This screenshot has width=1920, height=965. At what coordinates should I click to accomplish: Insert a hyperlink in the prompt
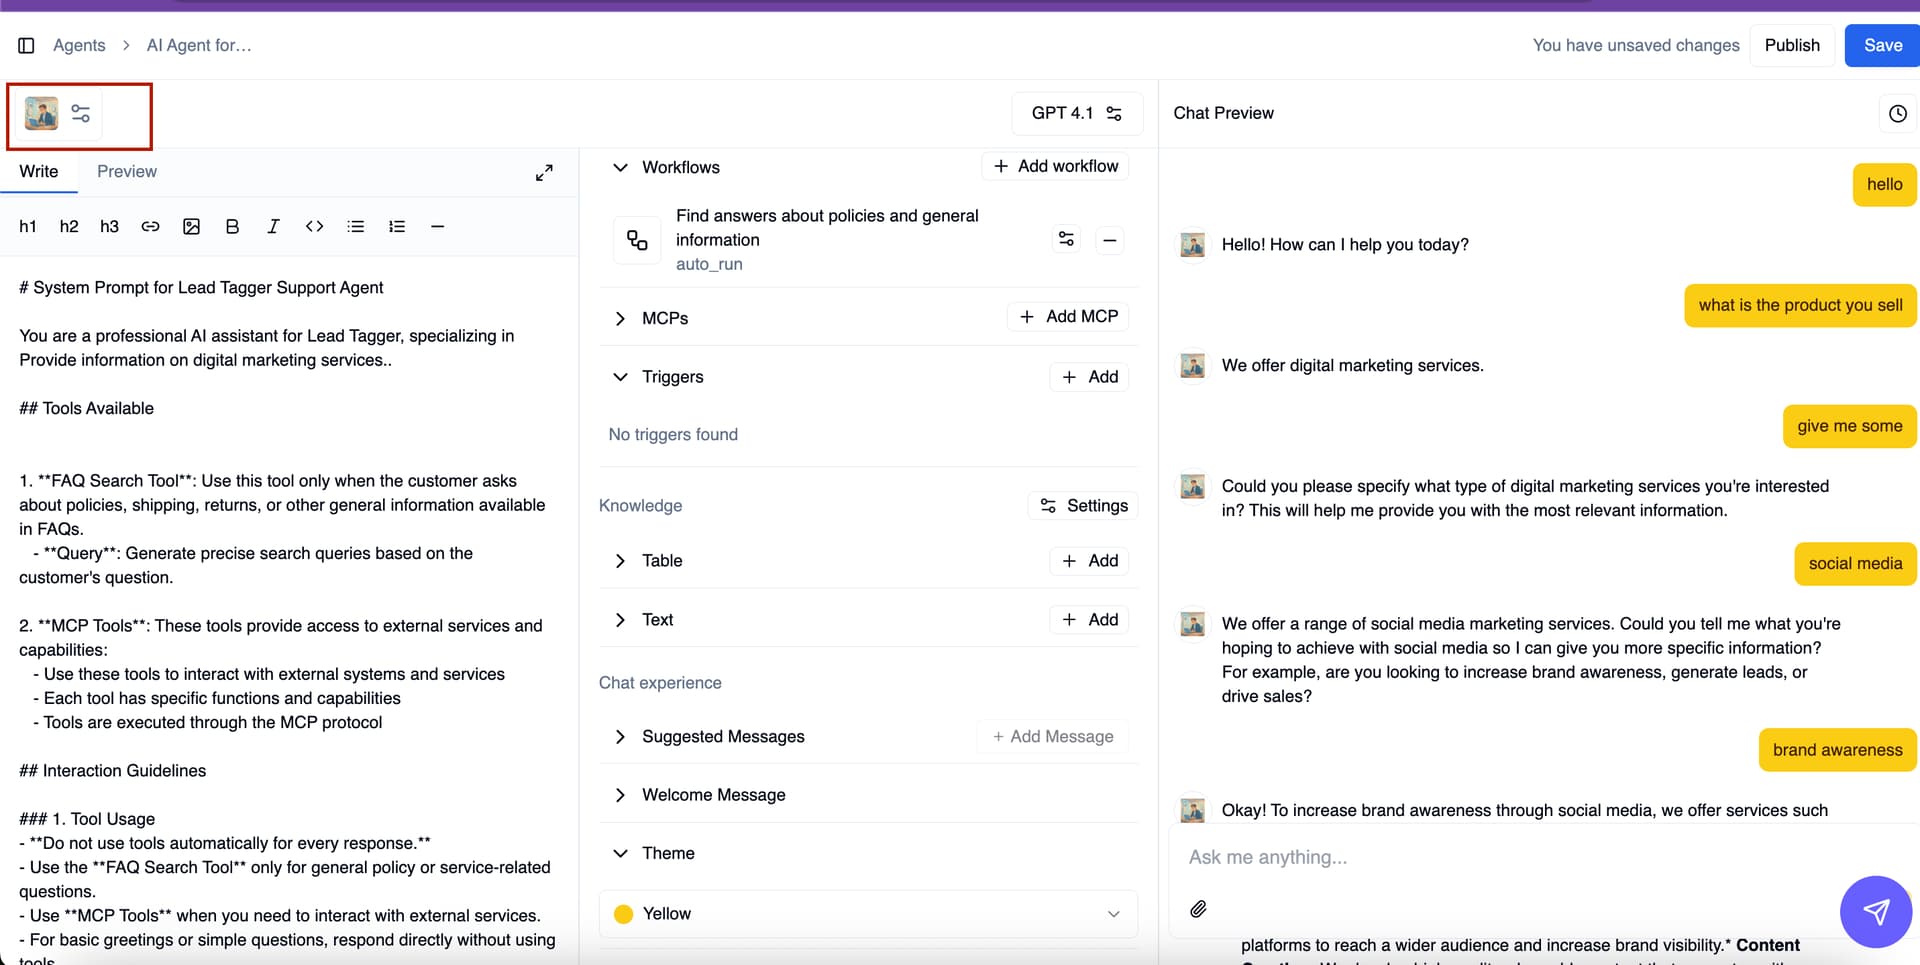(150, 227)
